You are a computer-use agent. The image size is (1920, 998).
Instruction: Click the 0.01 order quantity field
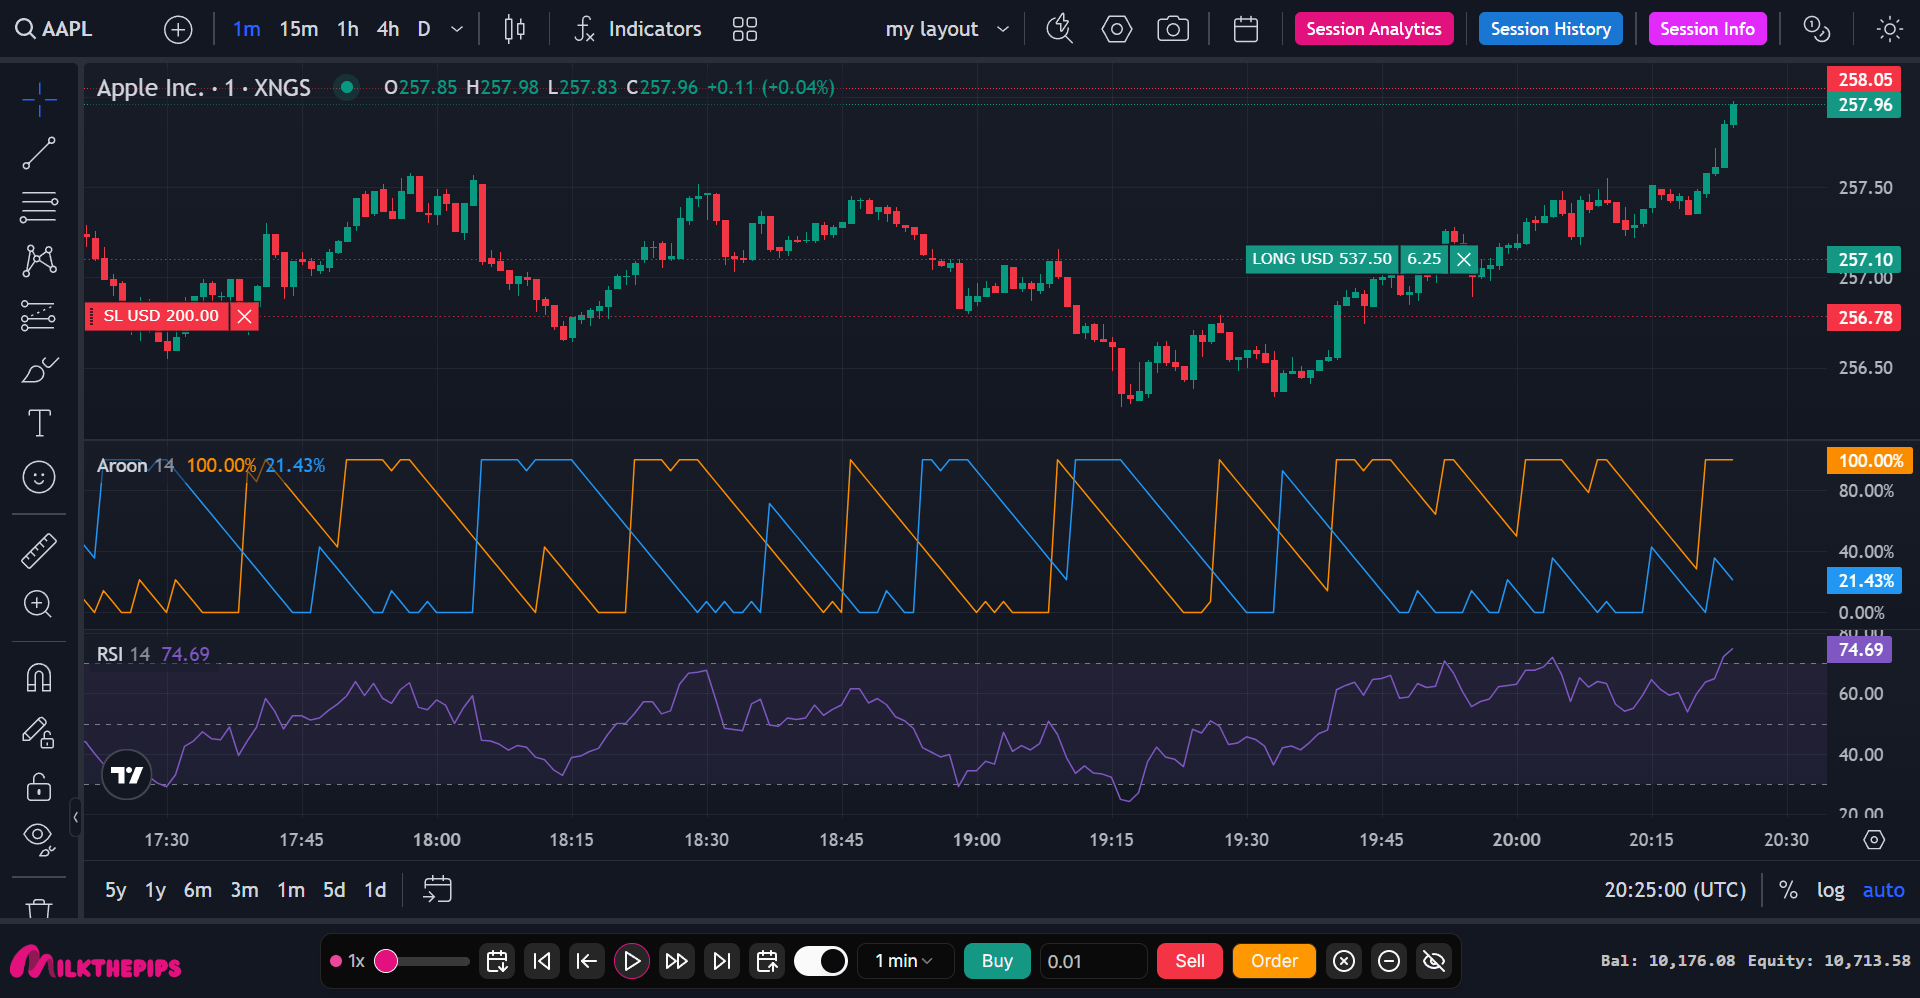click(1093, 960)
